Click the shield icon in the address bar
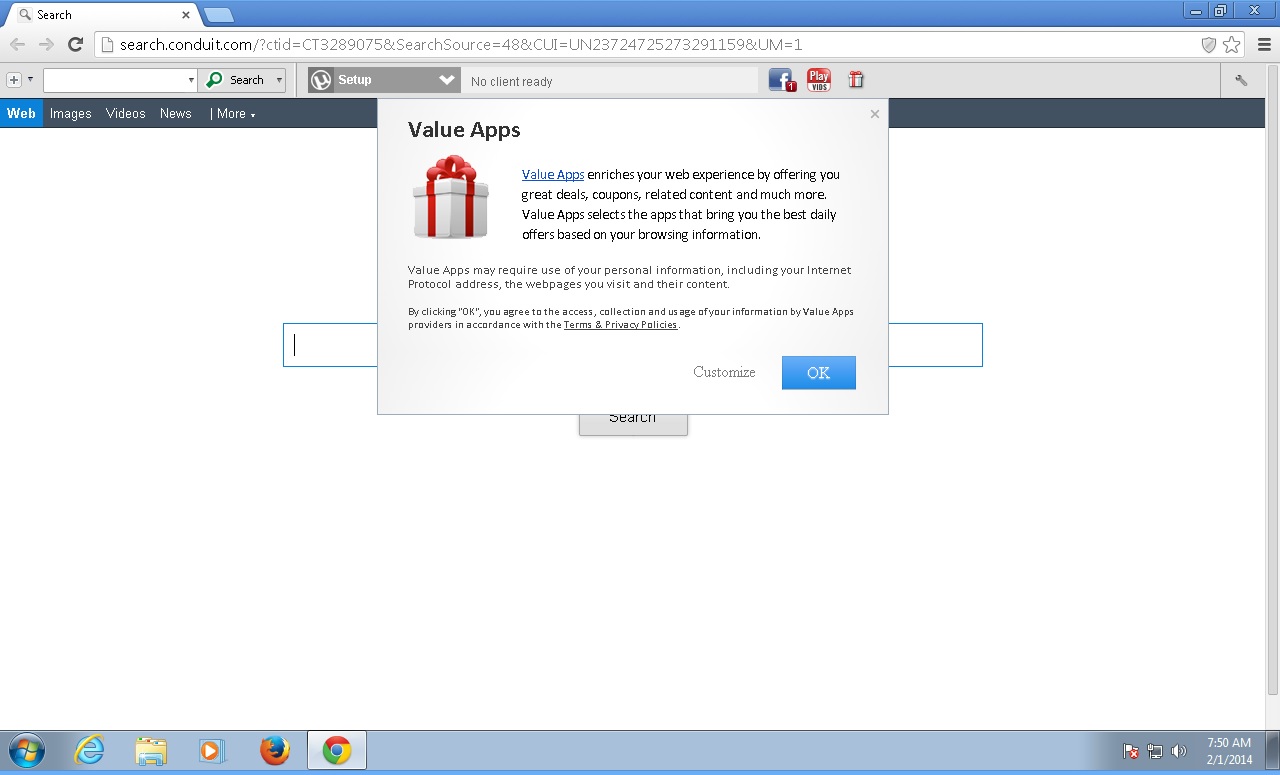The width and height of the screenshot is (1280, 775). 1209,44
